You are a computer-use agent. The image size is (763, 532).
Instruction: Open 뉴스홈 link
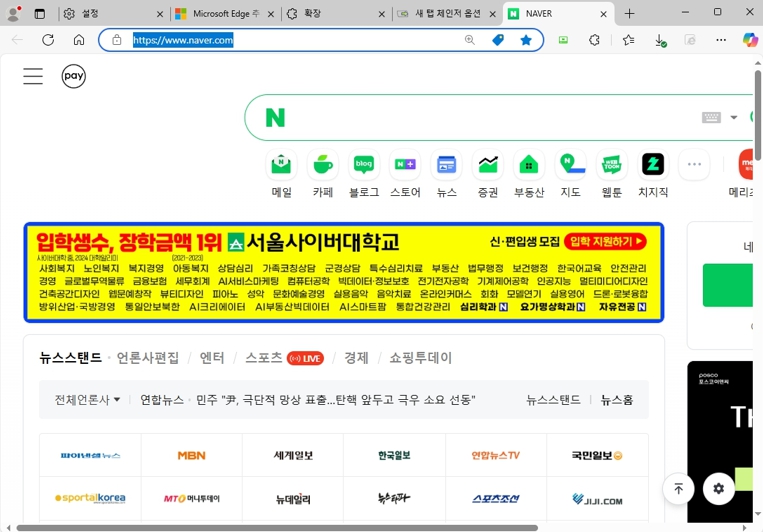coord(617,400)
